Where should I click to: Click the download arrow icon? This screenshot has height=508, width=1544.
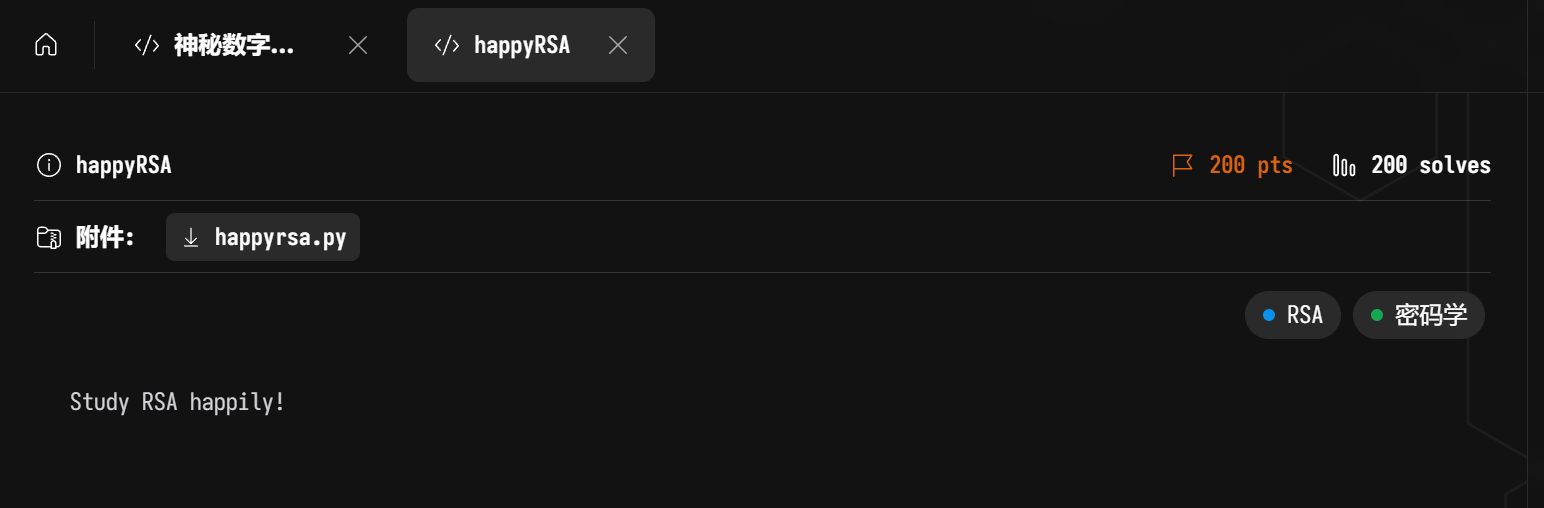pyautogui.click(x=191, y=237)
